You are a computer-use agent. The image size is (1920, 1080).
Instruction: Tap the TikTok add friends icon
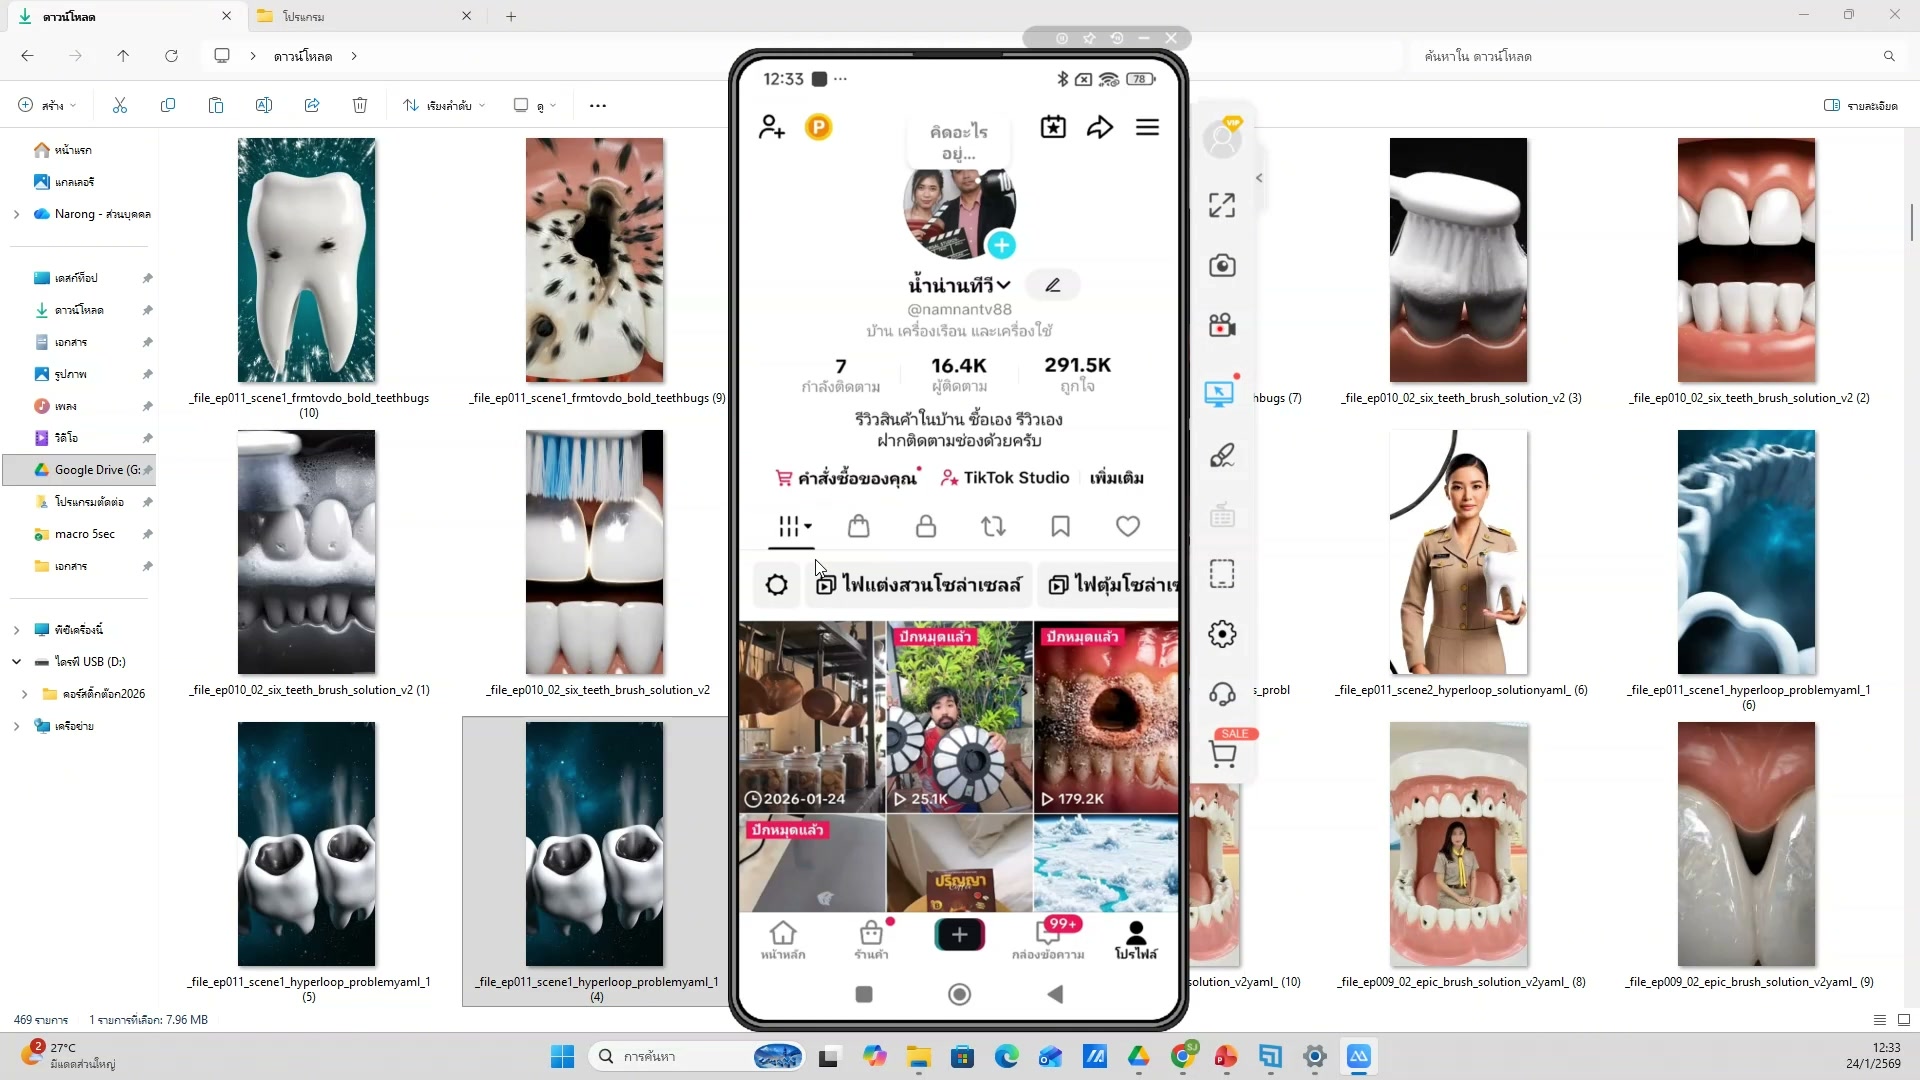click(771, 127)
